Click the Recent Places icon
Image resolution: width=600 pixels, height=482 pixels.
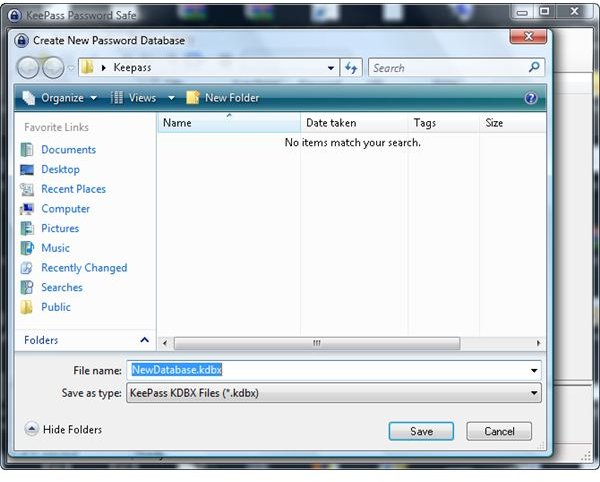(27, 189)
